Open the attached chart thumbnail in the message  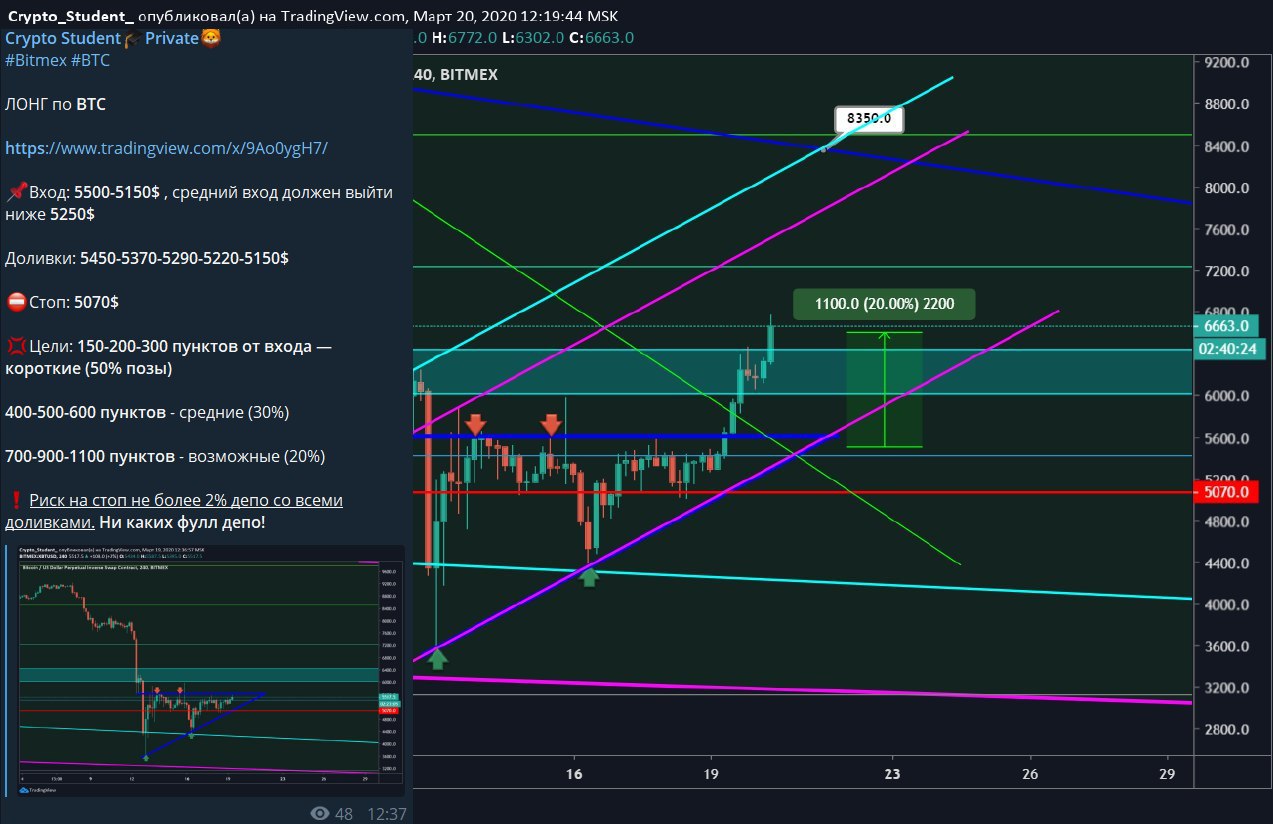coord(204,670)
